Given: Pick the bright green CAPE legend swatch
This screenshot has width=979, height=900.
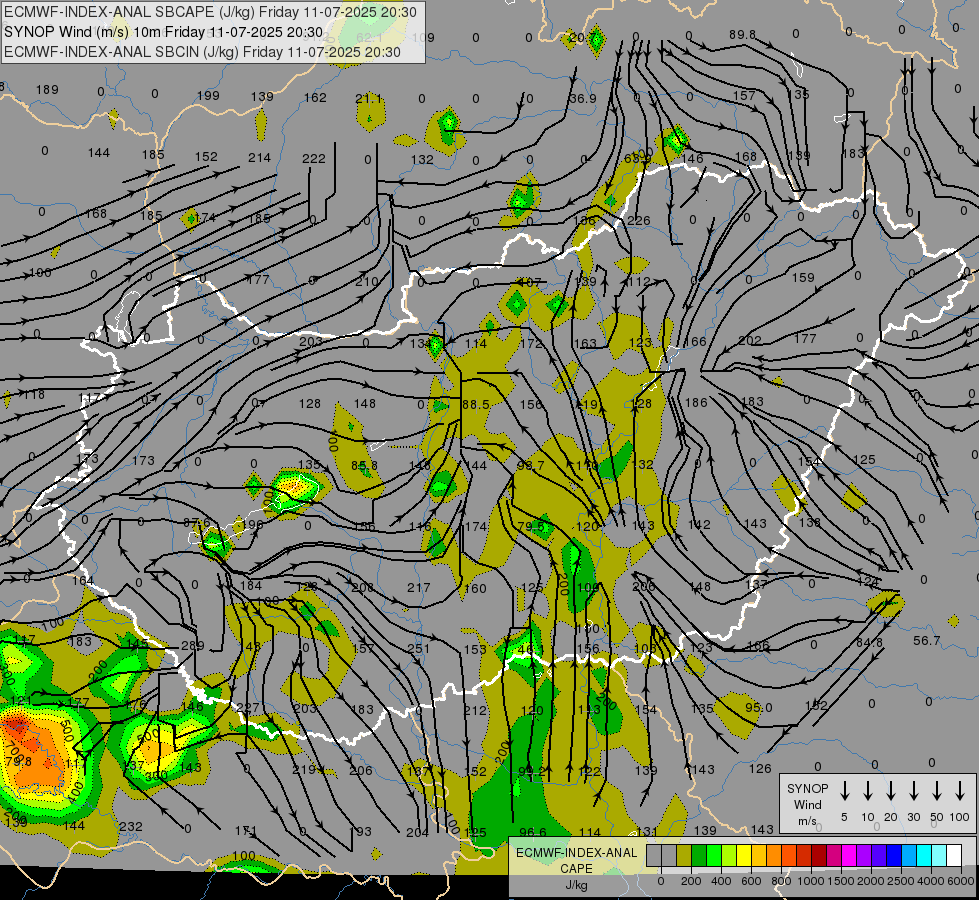Looking at the screenshot, I should point(714,856).
